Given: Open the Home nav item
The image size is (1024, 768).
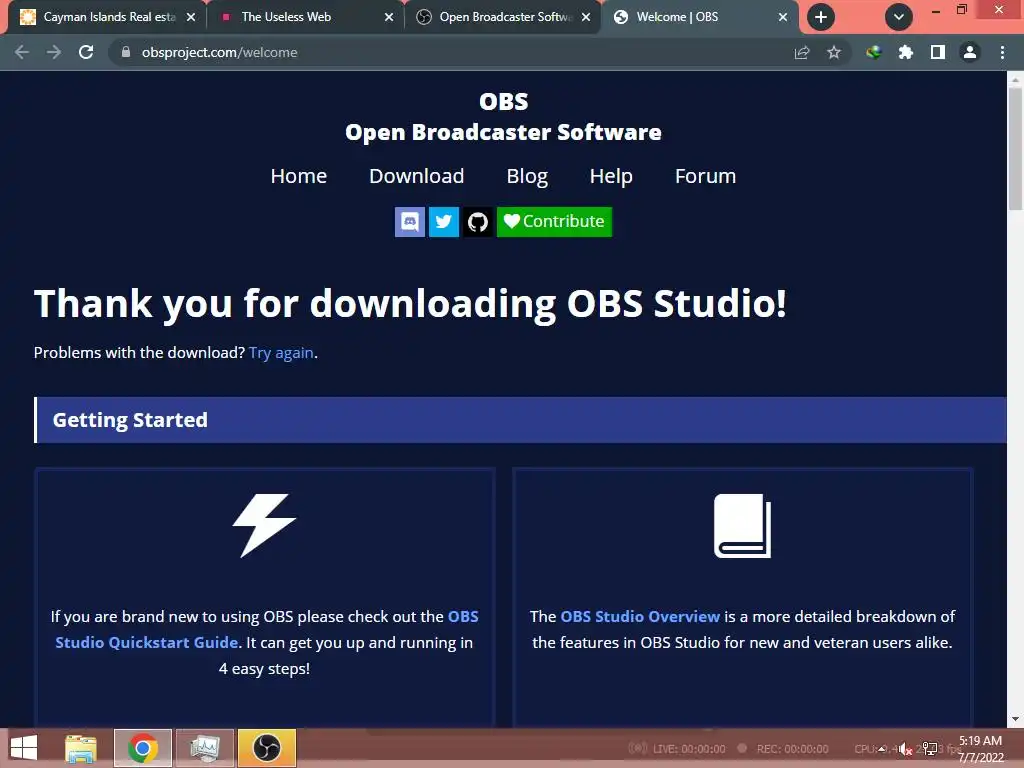Looking at the screenshot, I should tap(298, 176).
